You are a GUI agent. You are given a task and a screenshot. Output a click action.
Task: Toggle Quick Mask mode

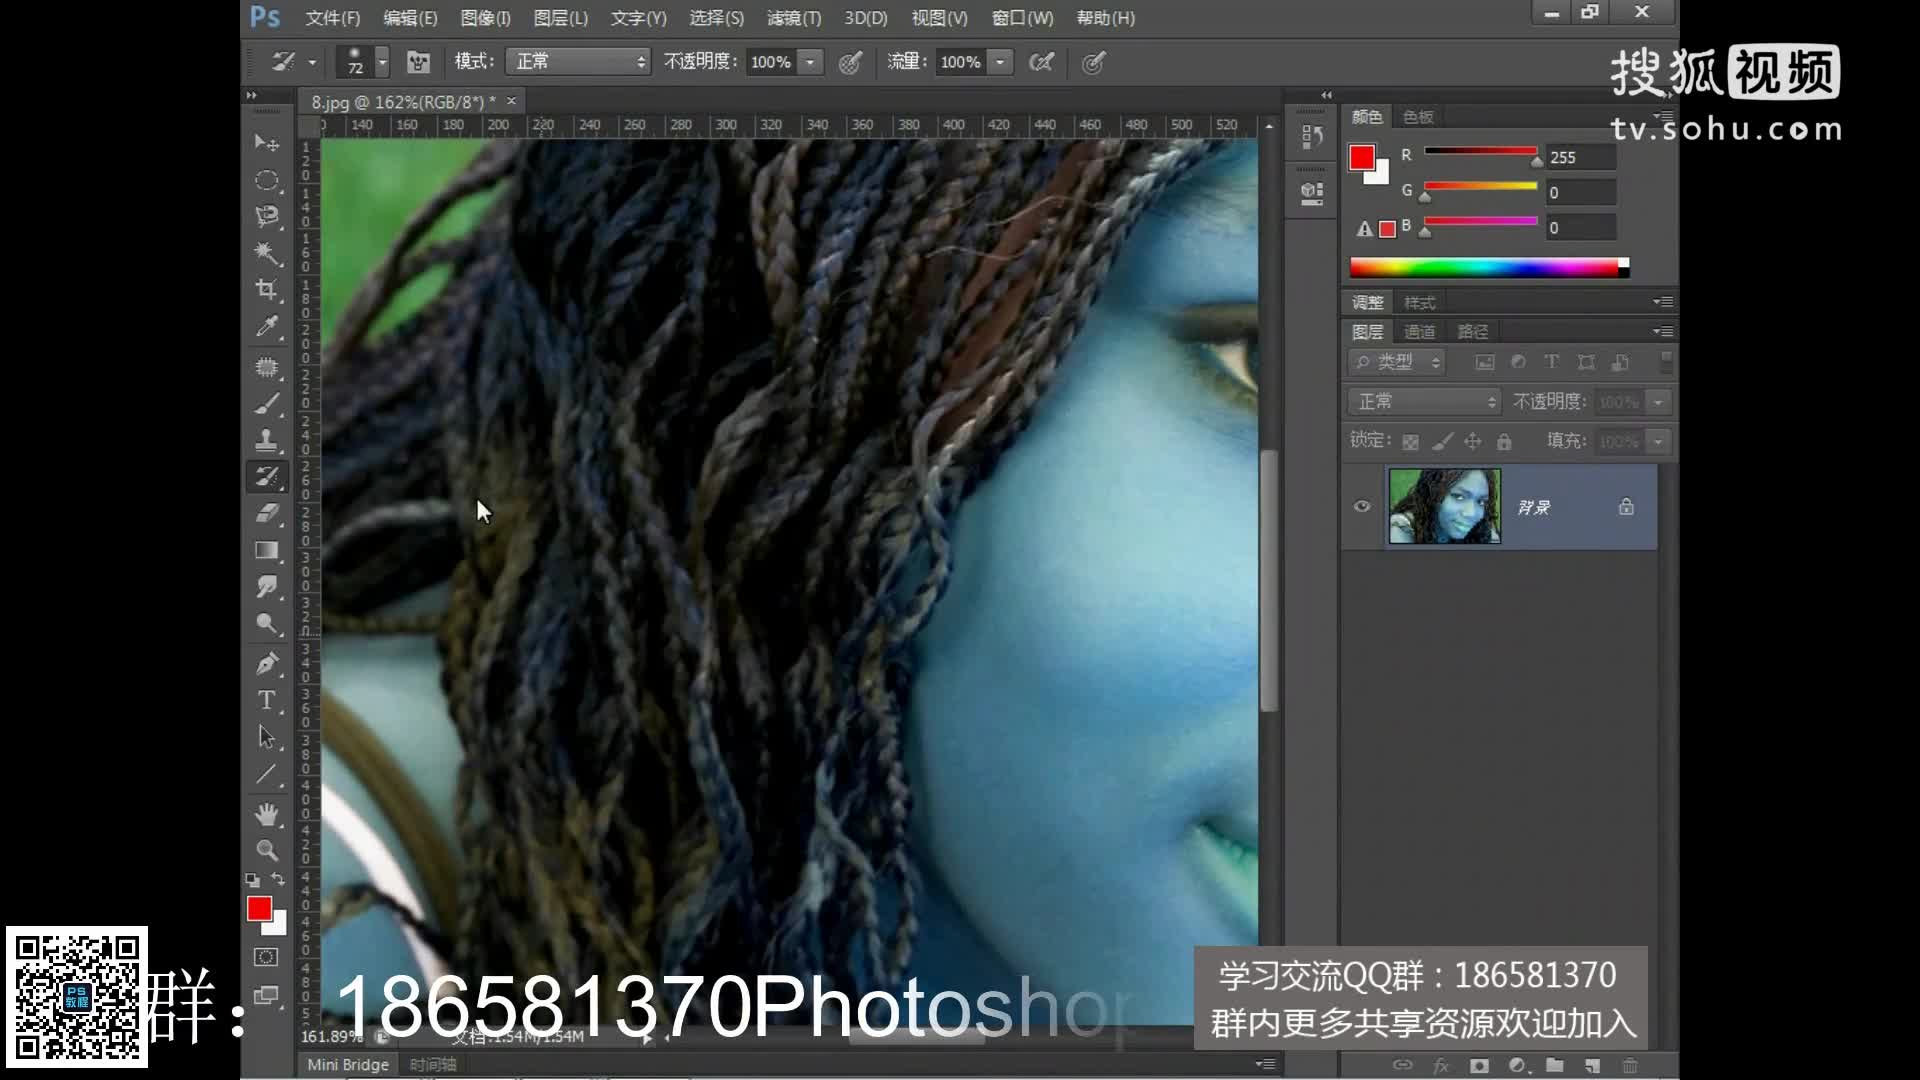click(x=266, y=957)
